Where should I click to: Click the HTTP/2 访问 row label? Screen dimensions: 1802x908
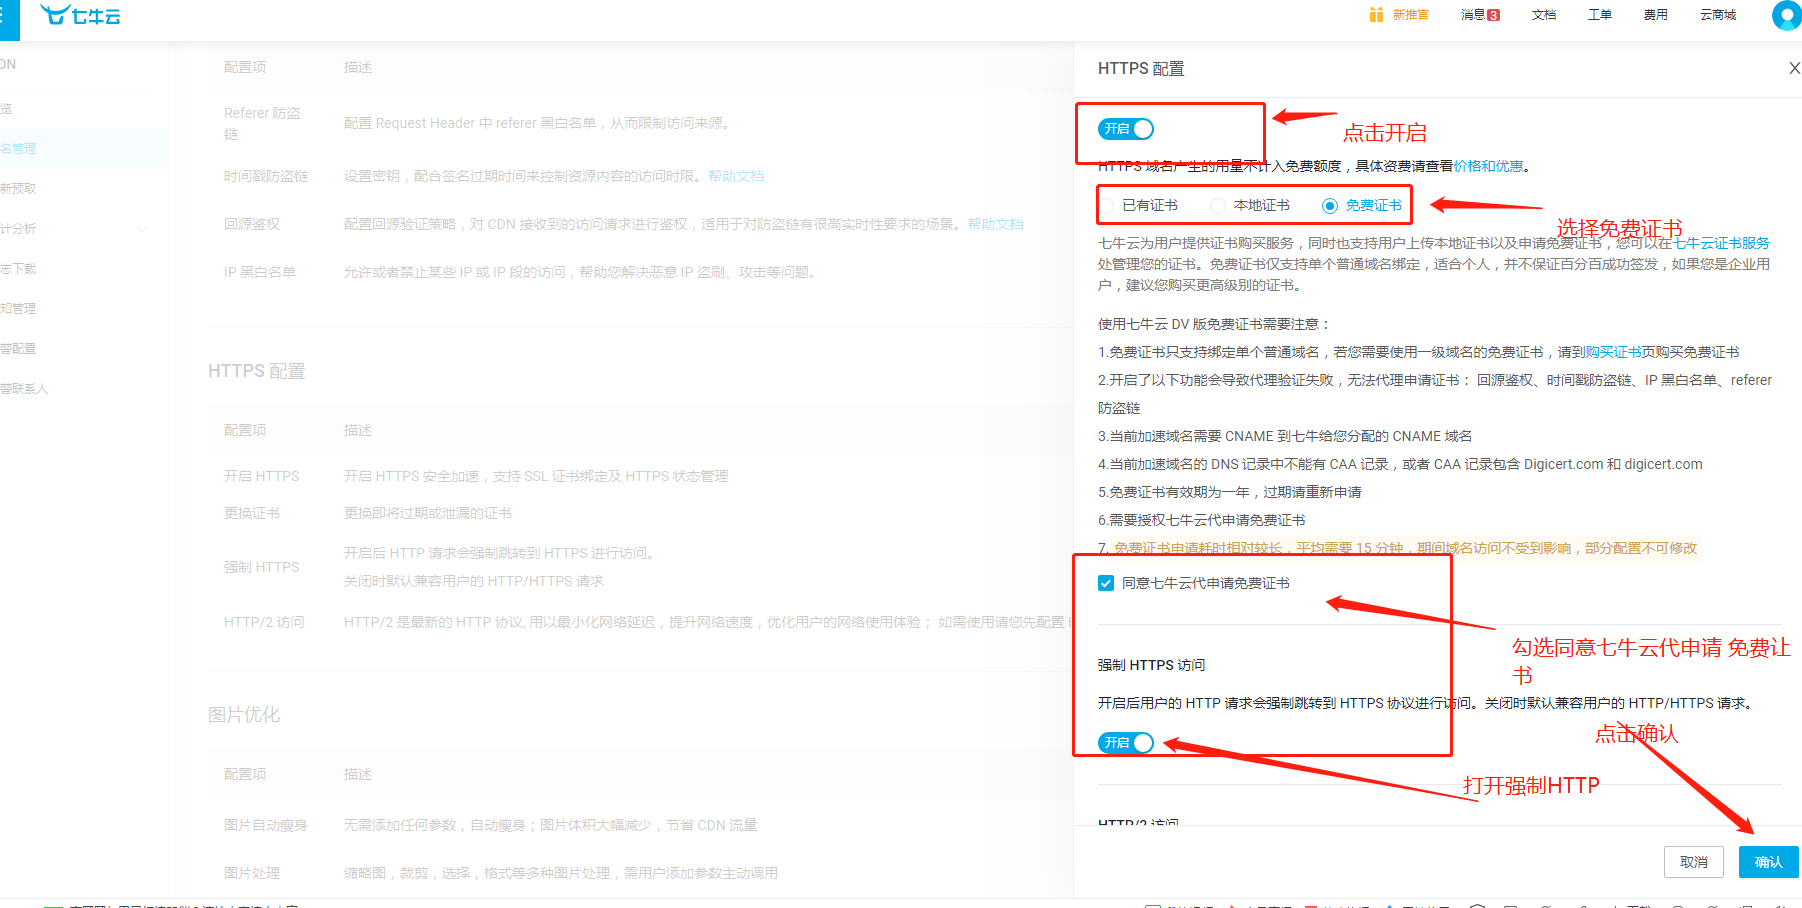pyautogui.click(x=264, y=622)
